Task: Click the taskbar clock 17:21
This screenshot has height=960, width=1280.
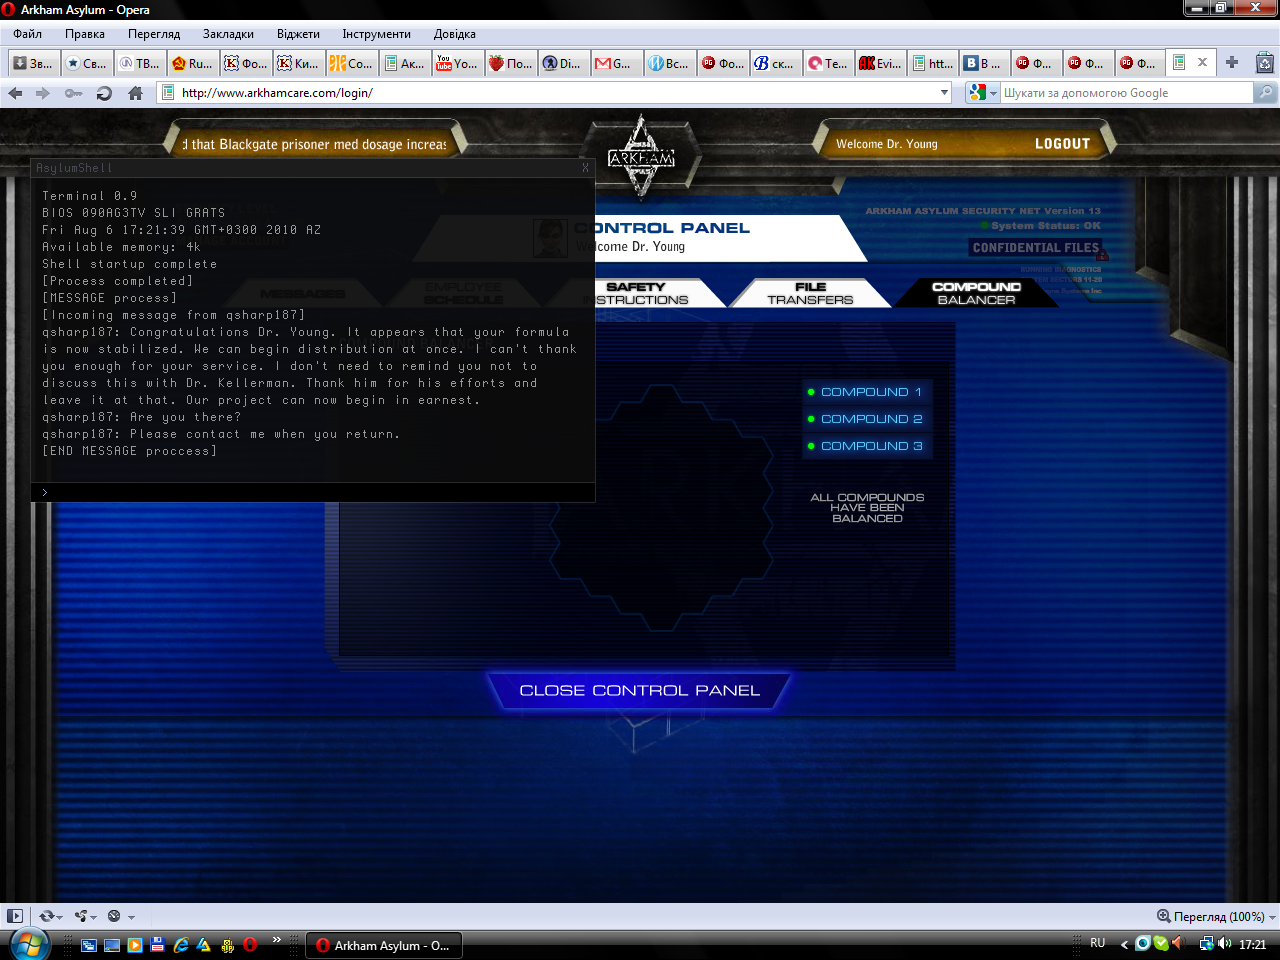Action: [1253, 944]
